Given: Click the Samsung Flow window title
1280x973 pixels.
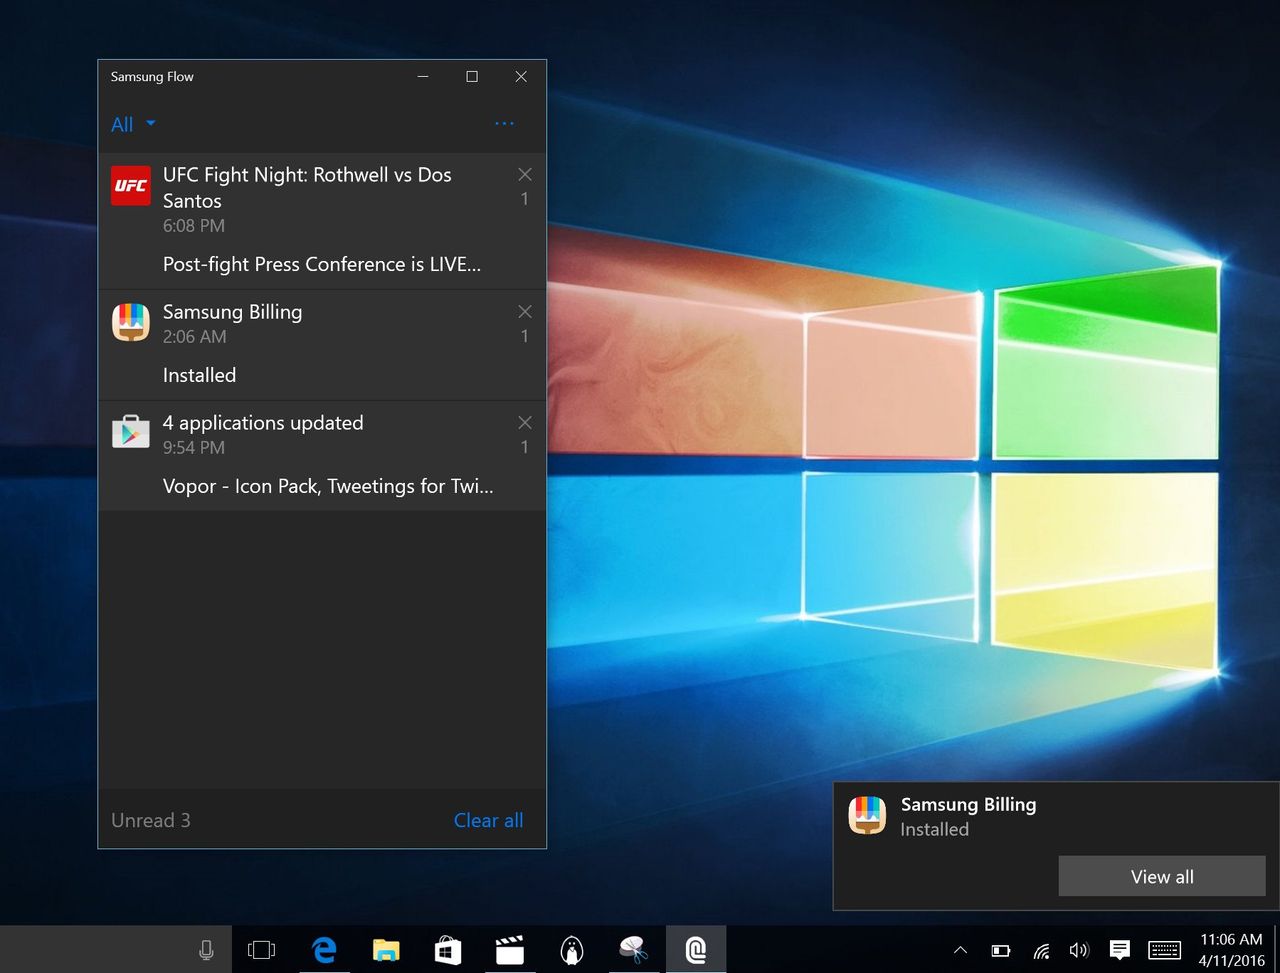Looking at the screenshot, I should pos(152,77).
